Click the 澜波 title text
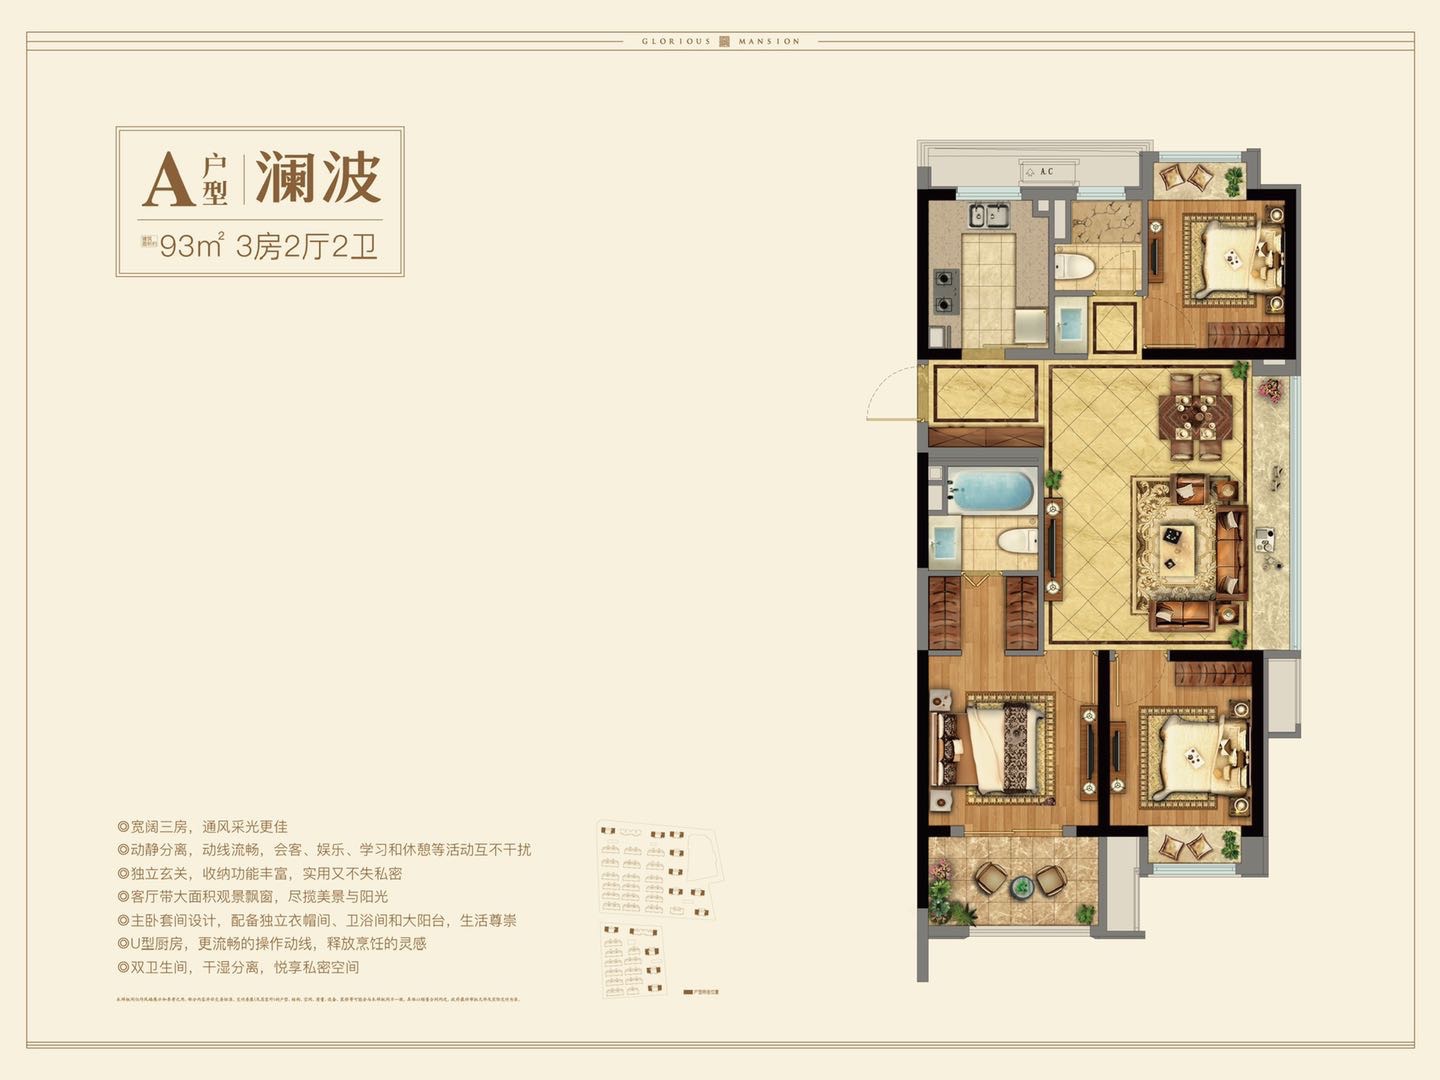The height and width of the screenshot is (1080, 1440). click(318, 179)
